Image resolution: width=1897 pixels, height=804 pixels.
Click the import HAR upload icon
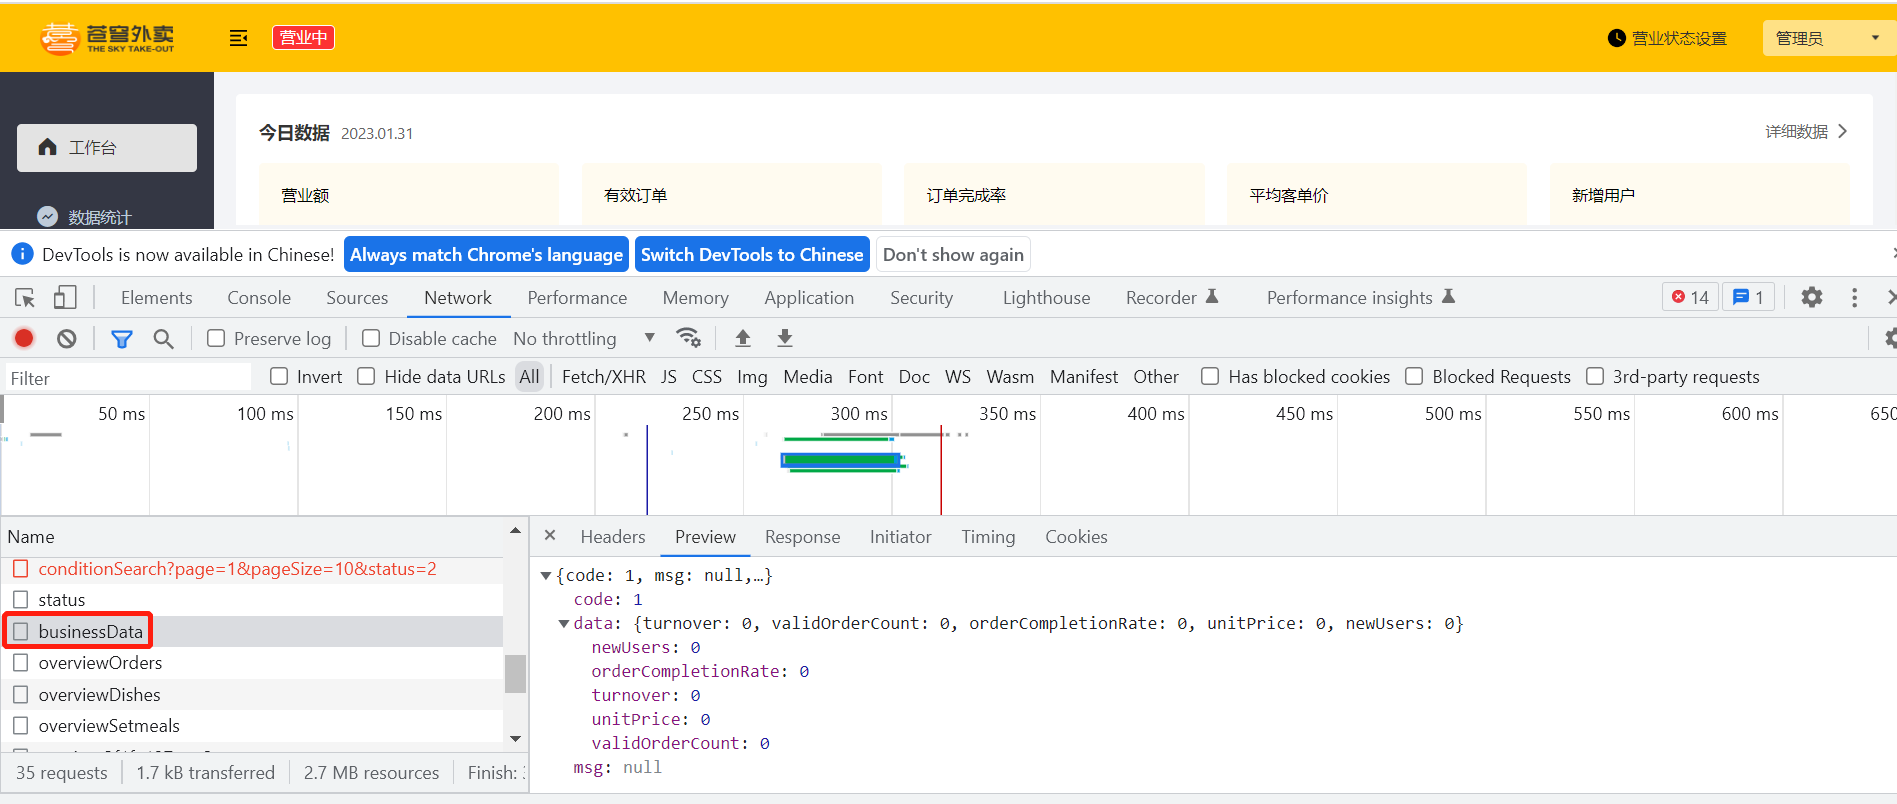coord(743,339)
